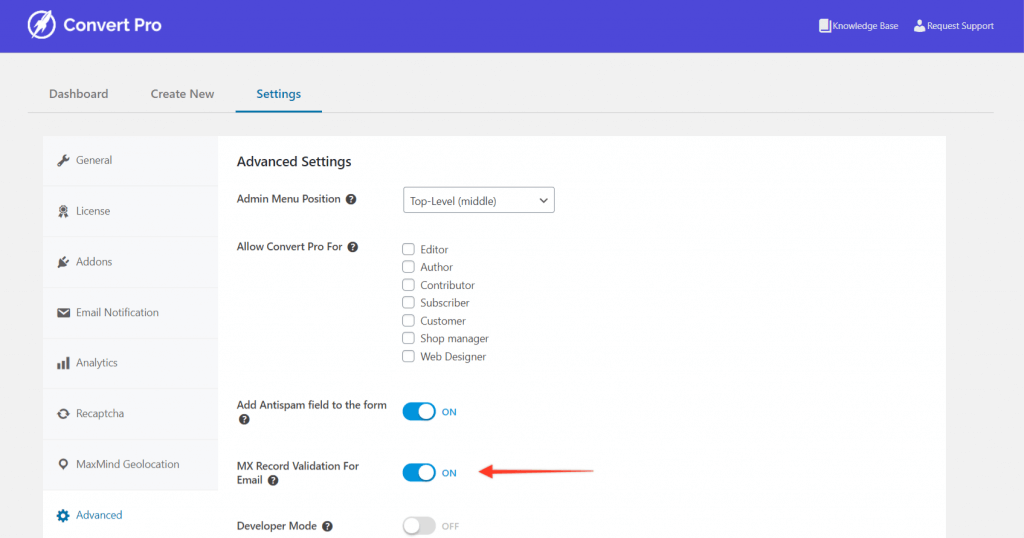1024x538 pixels.
Task: Enable Convert Pro for Shop manager
Action: [x=408, y=338]
